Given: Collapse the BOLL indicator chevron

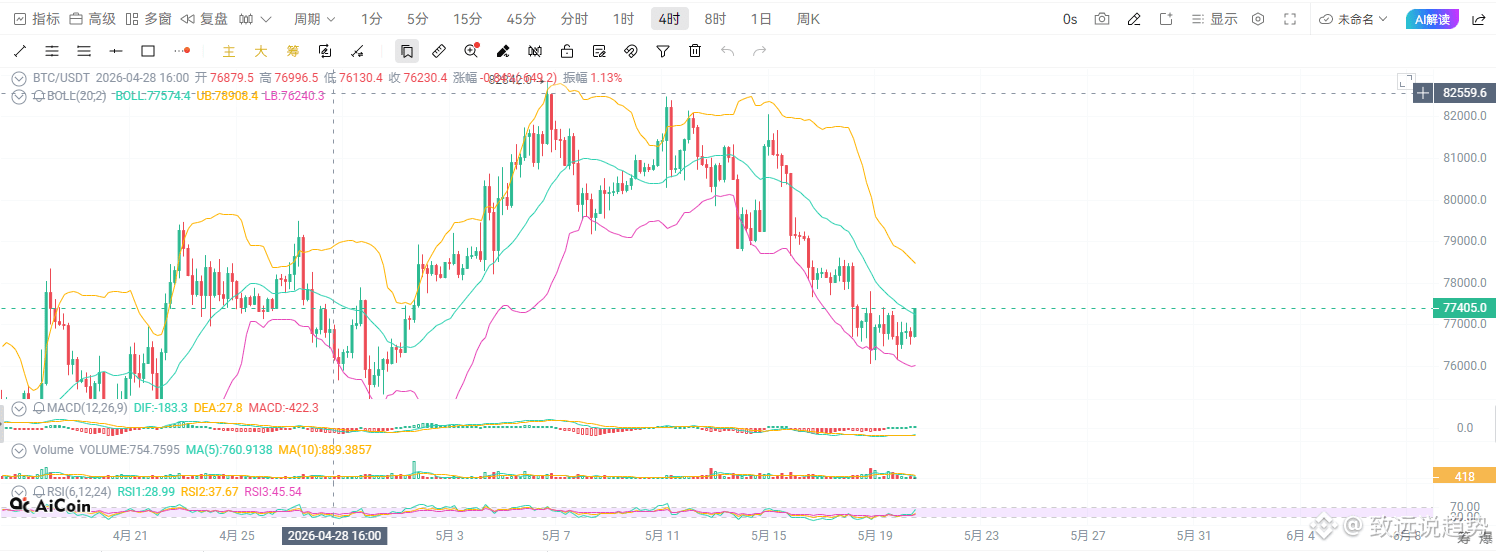Looking at the screenshot, I should [18, 95].
